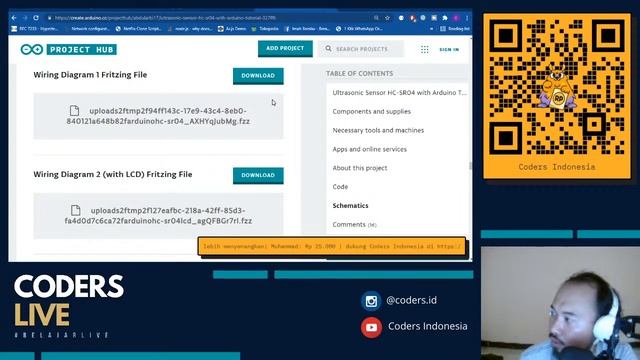Click the CODERS LIVE logo
Viewport: 640px width, 360px height.
pyautogui.click(x=69, y=305)
